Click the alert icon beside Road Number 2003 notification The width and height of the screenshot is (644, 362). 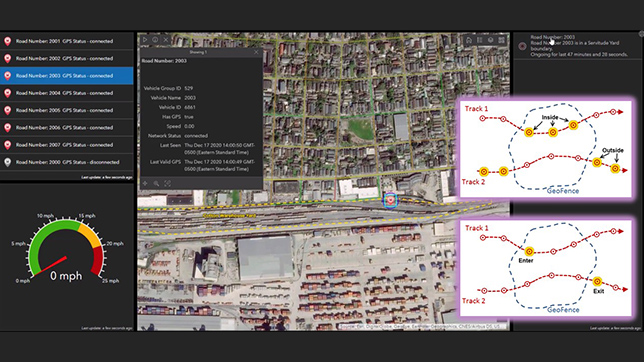(522, 46)
